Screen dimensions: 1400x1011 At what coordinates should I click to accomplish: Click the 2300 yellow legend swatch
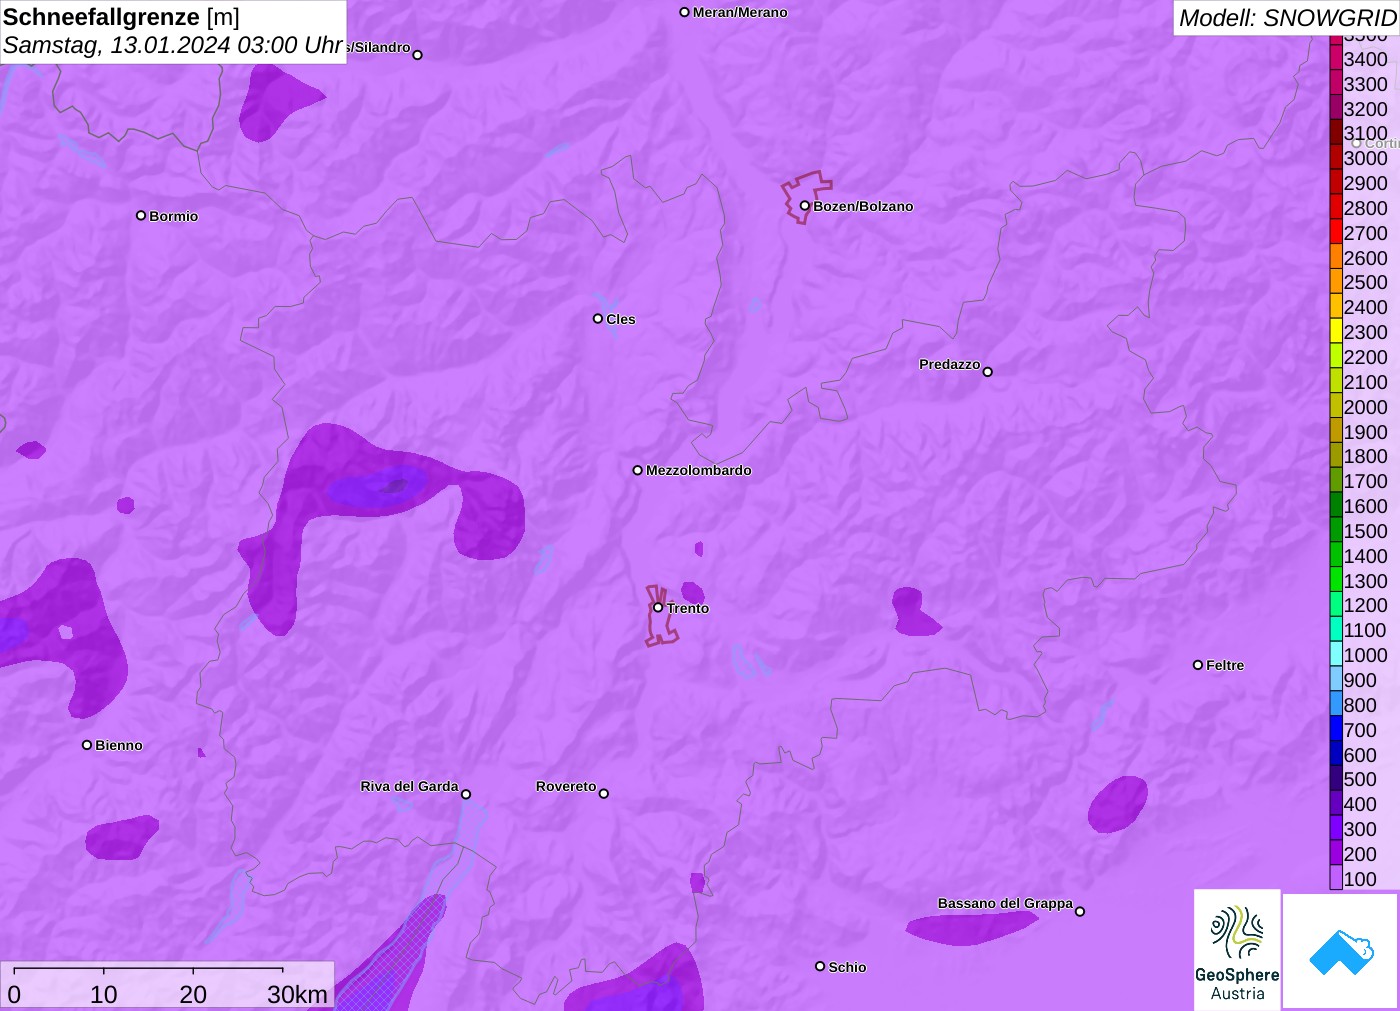point(1336,331)
